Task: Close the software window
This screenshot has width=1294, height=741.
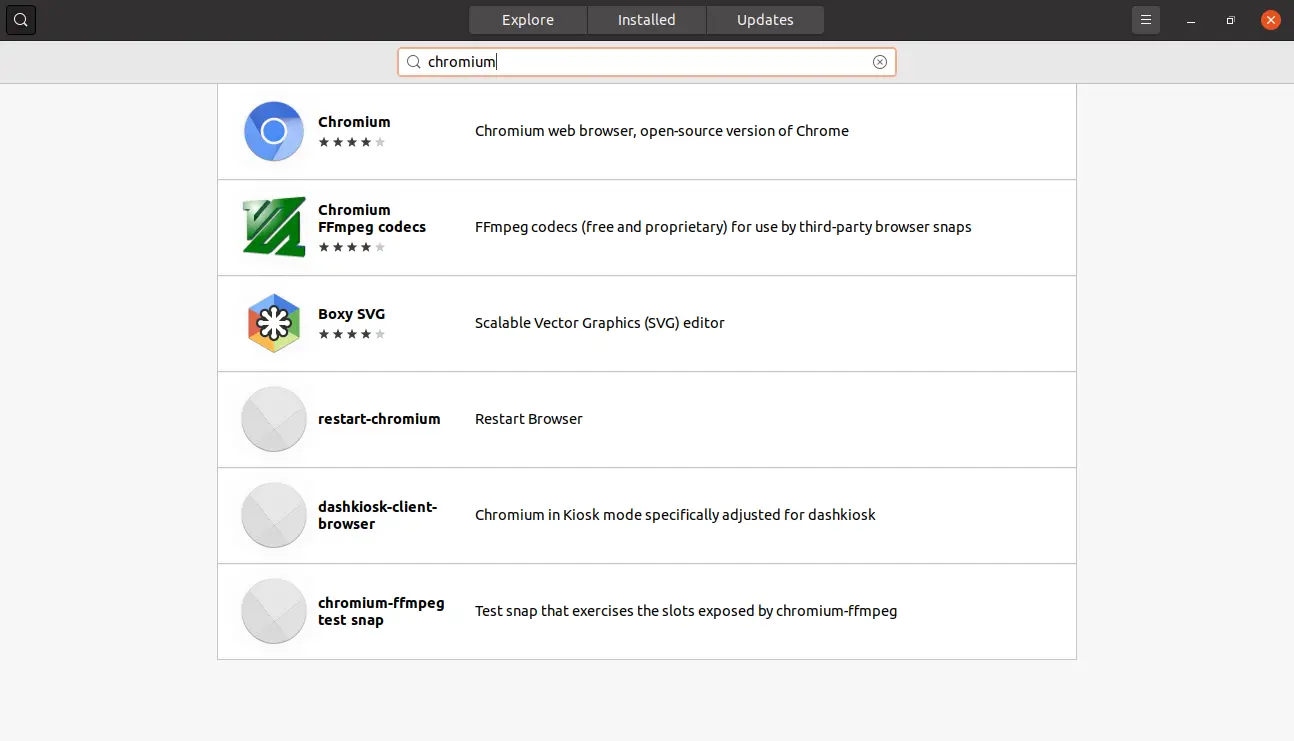Action: tap(1270, 20)
